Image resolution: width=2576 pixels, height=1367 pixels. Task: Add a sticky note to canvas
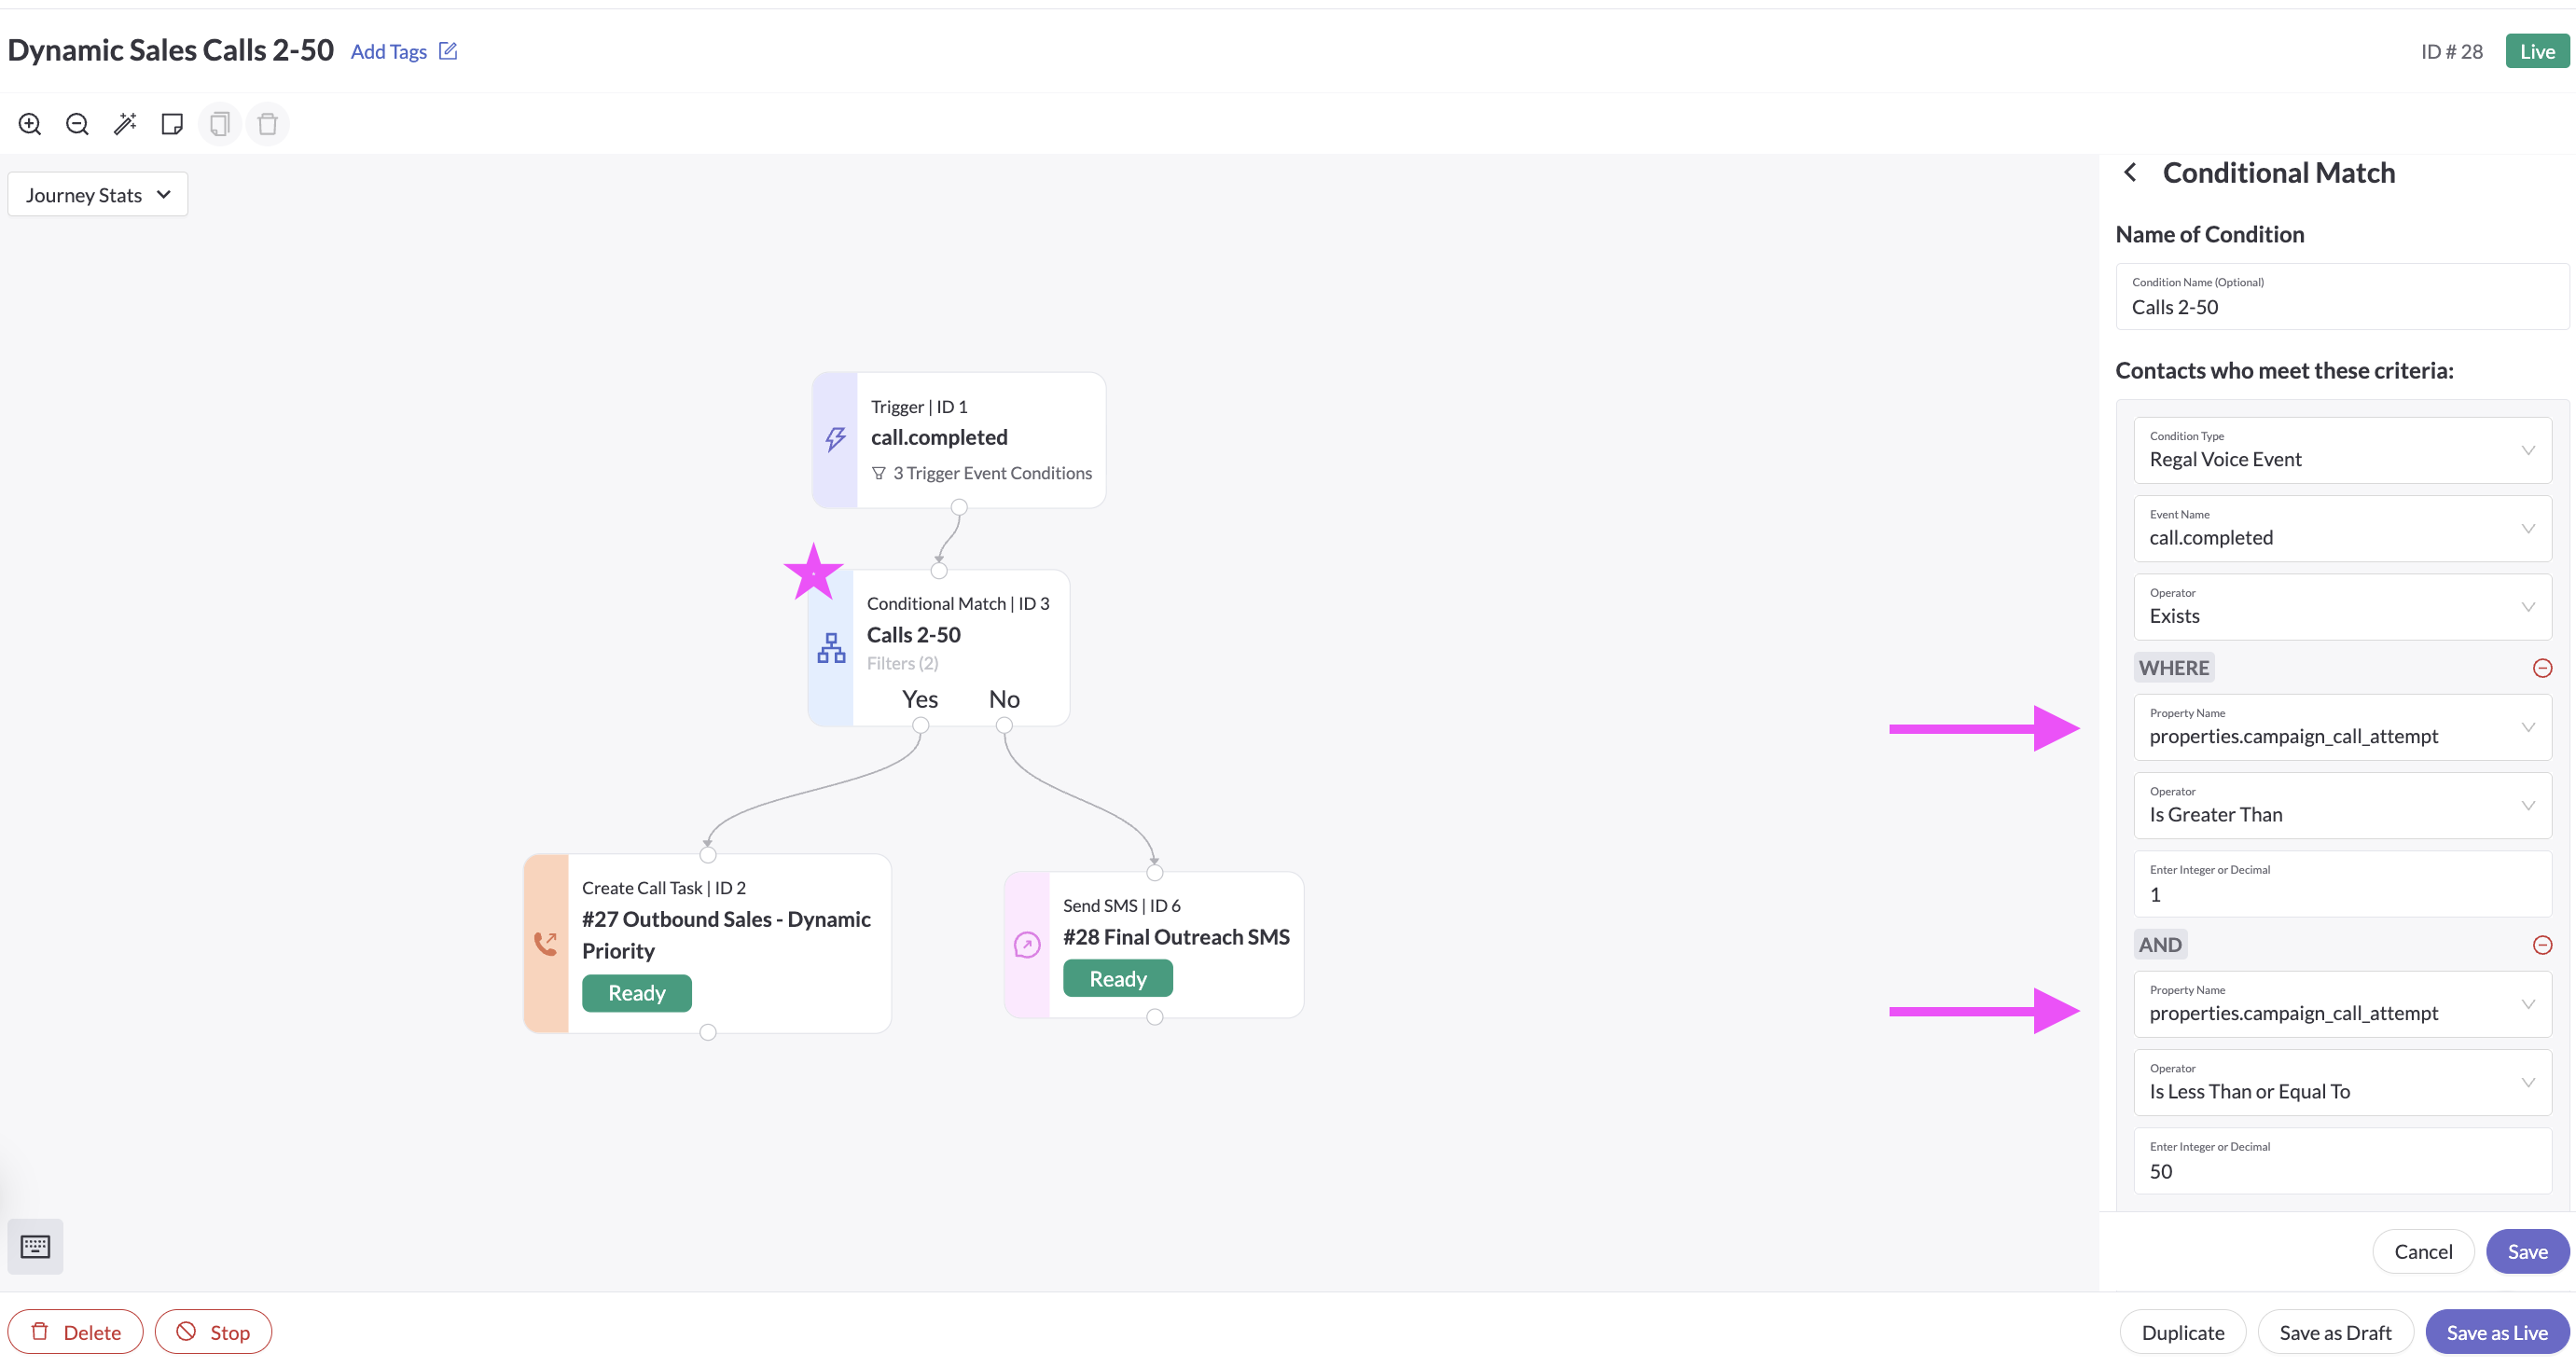tap(172, 124)
